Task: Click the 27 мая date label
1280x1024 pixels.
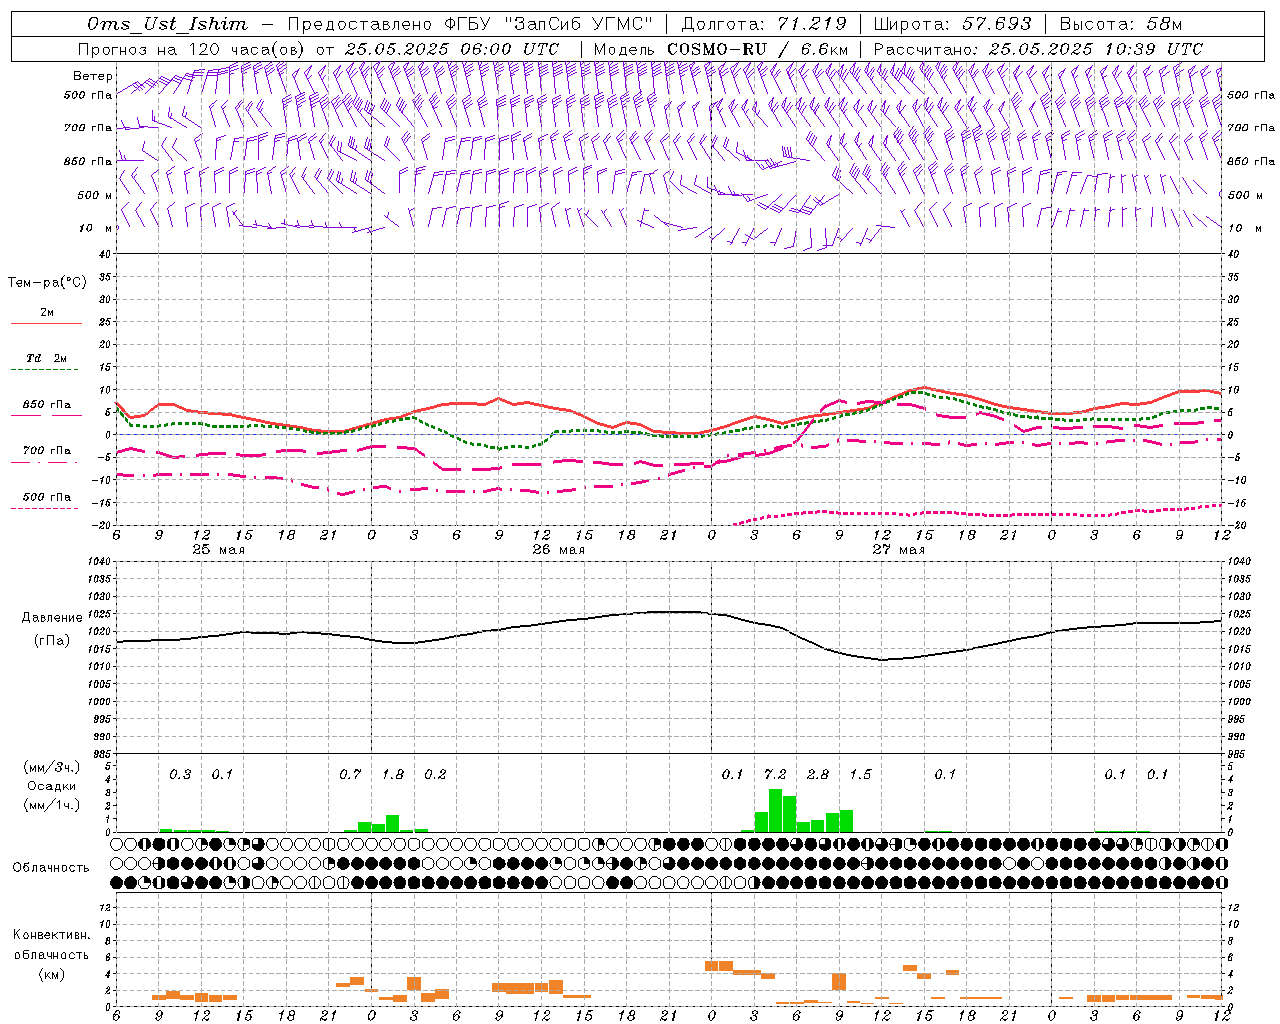Action: [898, 550]
